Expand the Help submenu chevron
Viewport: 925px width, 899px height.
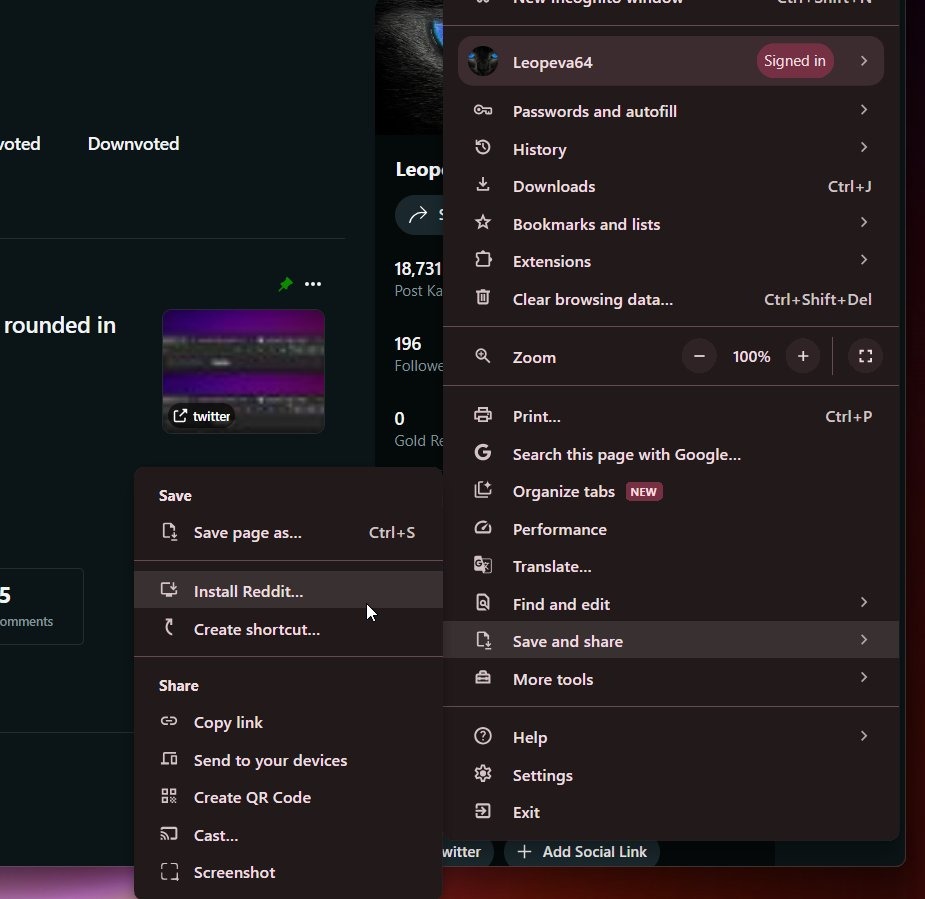point(864,736)
